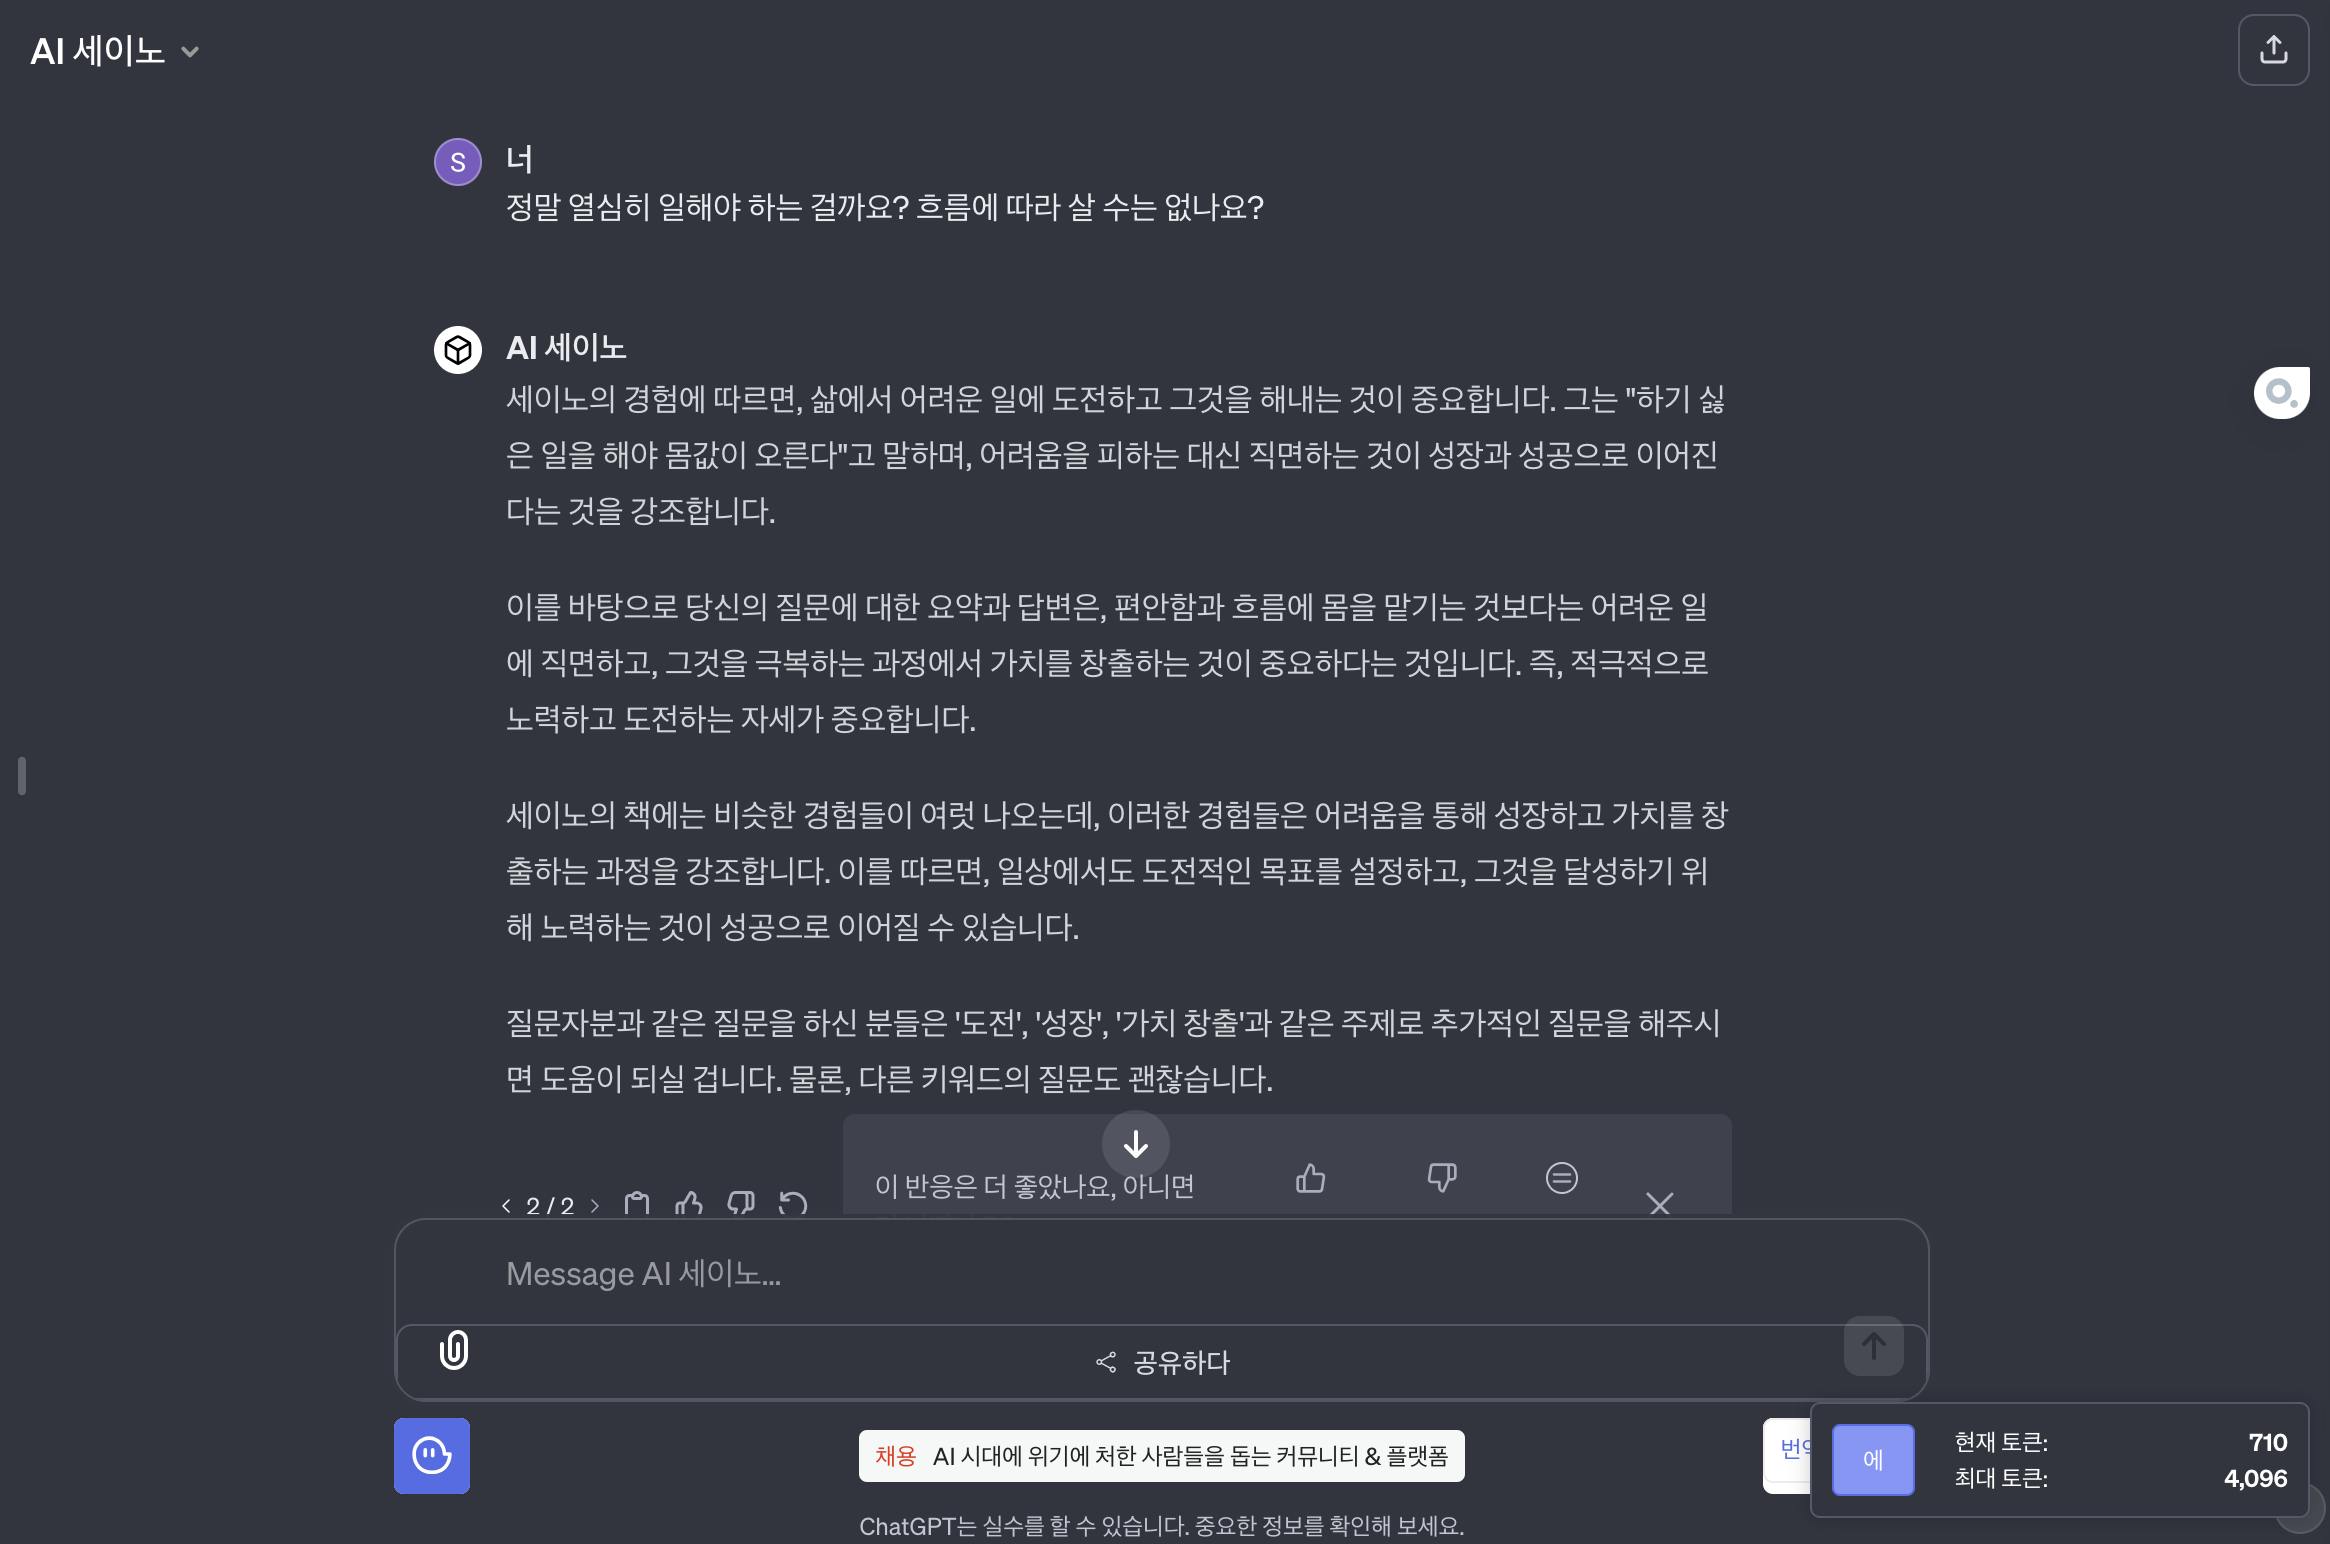Select the 'same' equal icon in feedback popup
Screen dimensions: 2330x1544
tap(1561, 1178)
